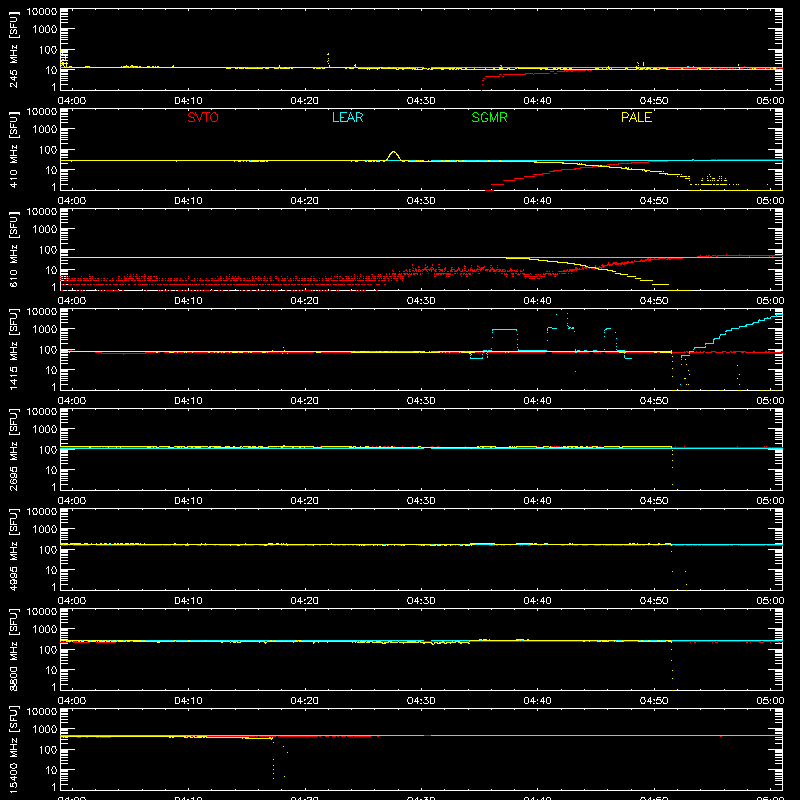
Task: Click the yellow PALE legend label
Action: coord(636,117)
